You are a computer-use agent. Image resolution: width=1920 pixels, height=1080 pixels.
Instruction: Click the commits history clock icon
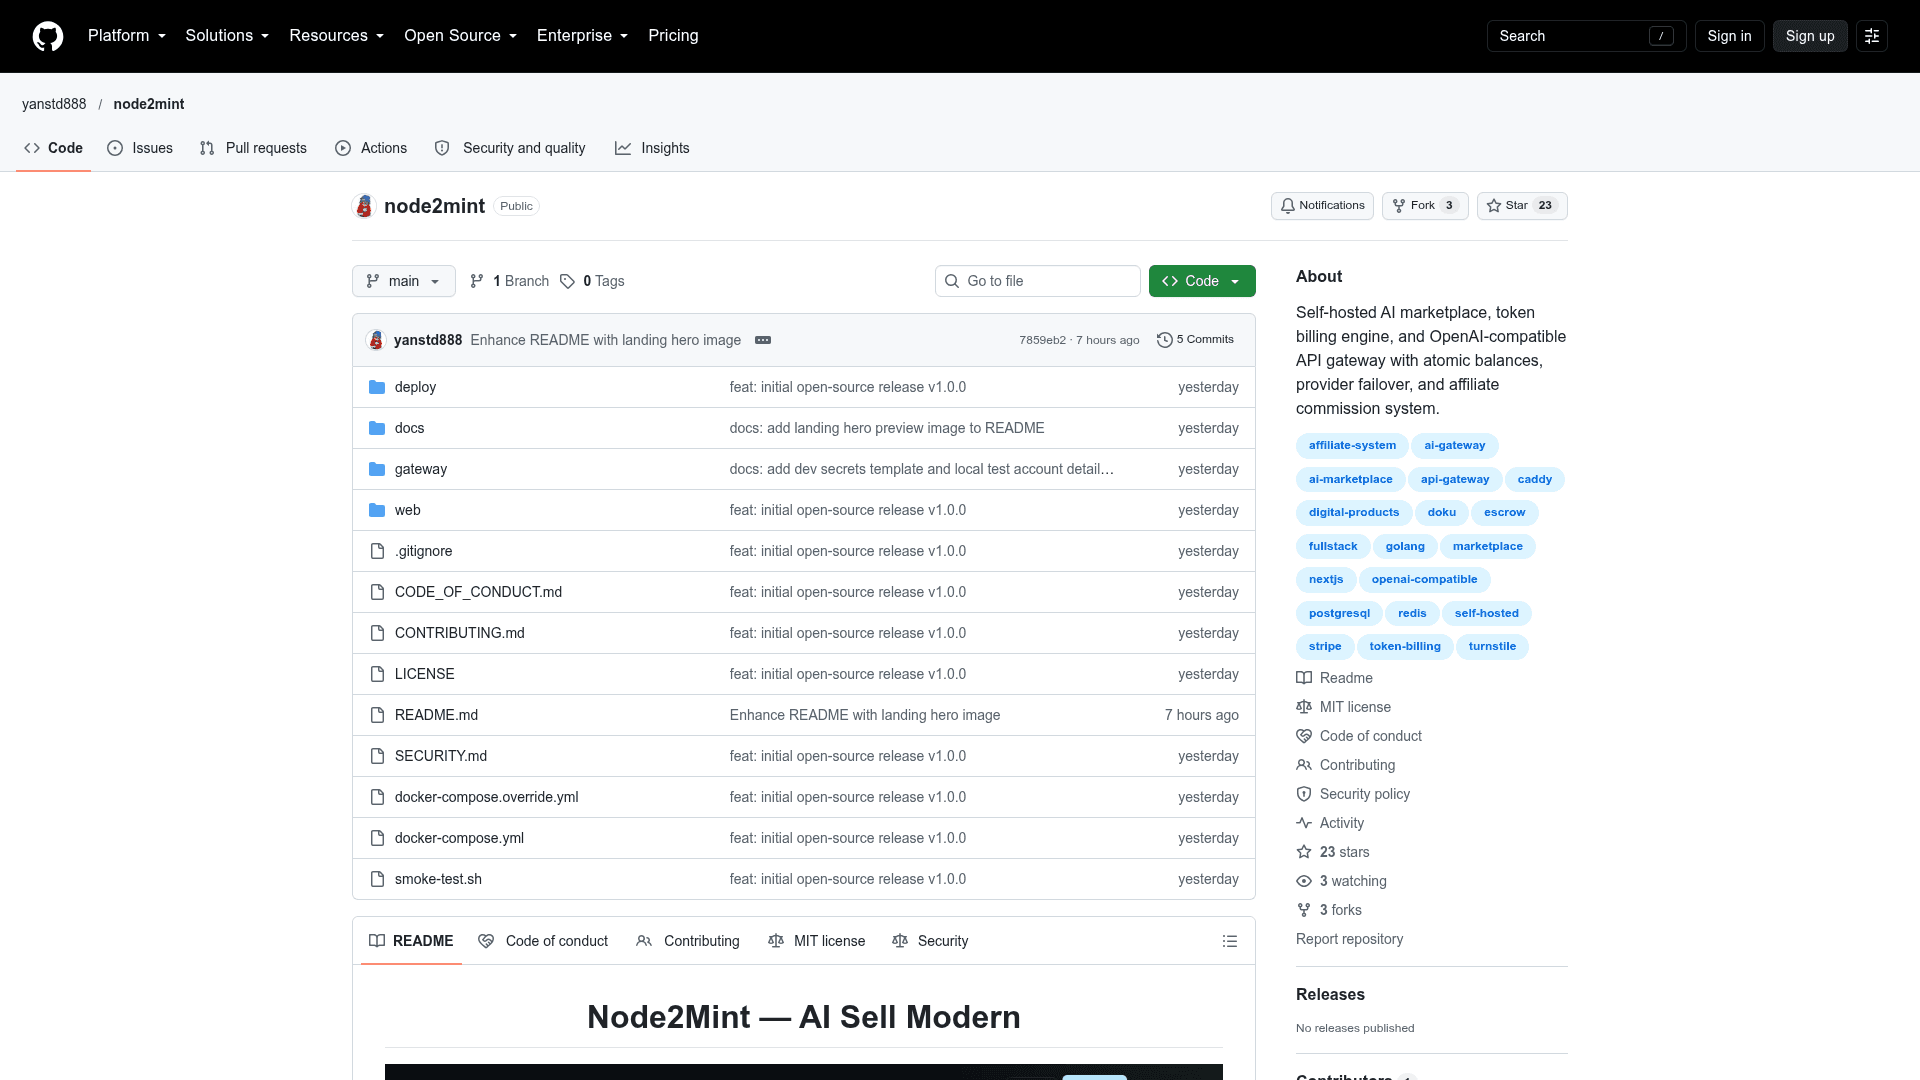coord(1164,340)
